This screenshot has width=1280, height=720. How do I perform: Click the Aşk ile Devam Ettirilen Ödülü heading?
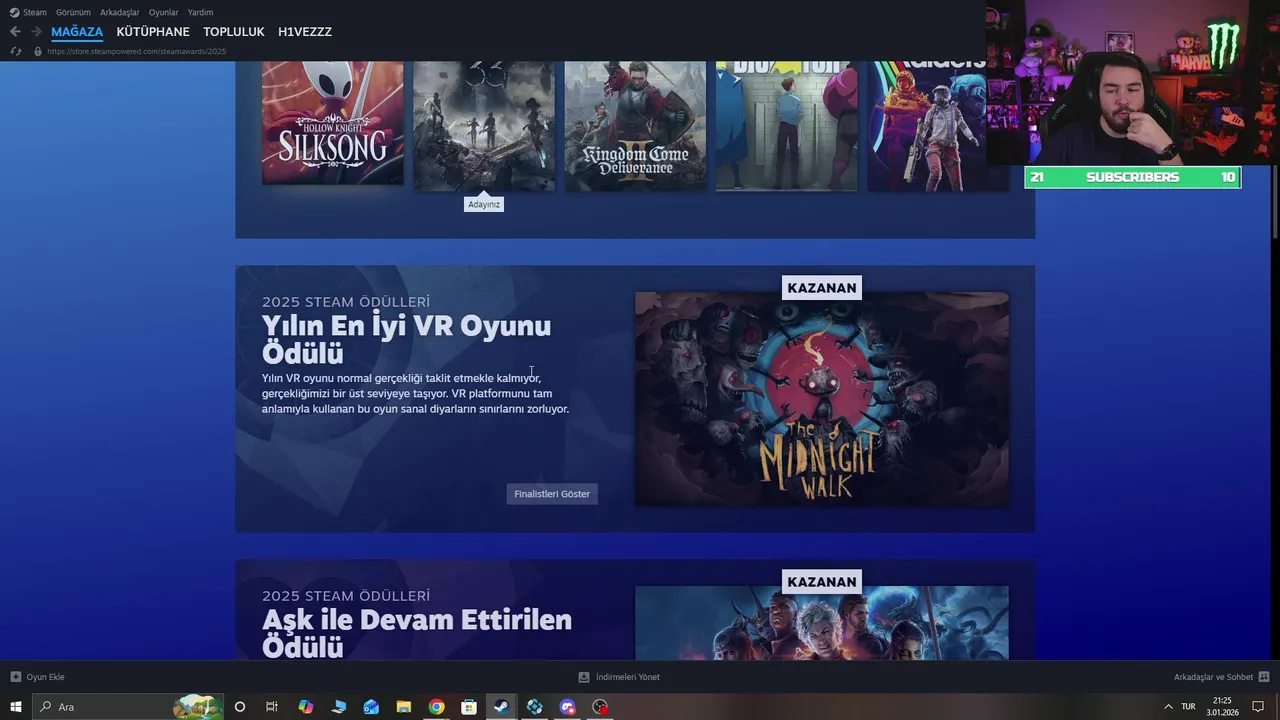(x=417, y=633)
